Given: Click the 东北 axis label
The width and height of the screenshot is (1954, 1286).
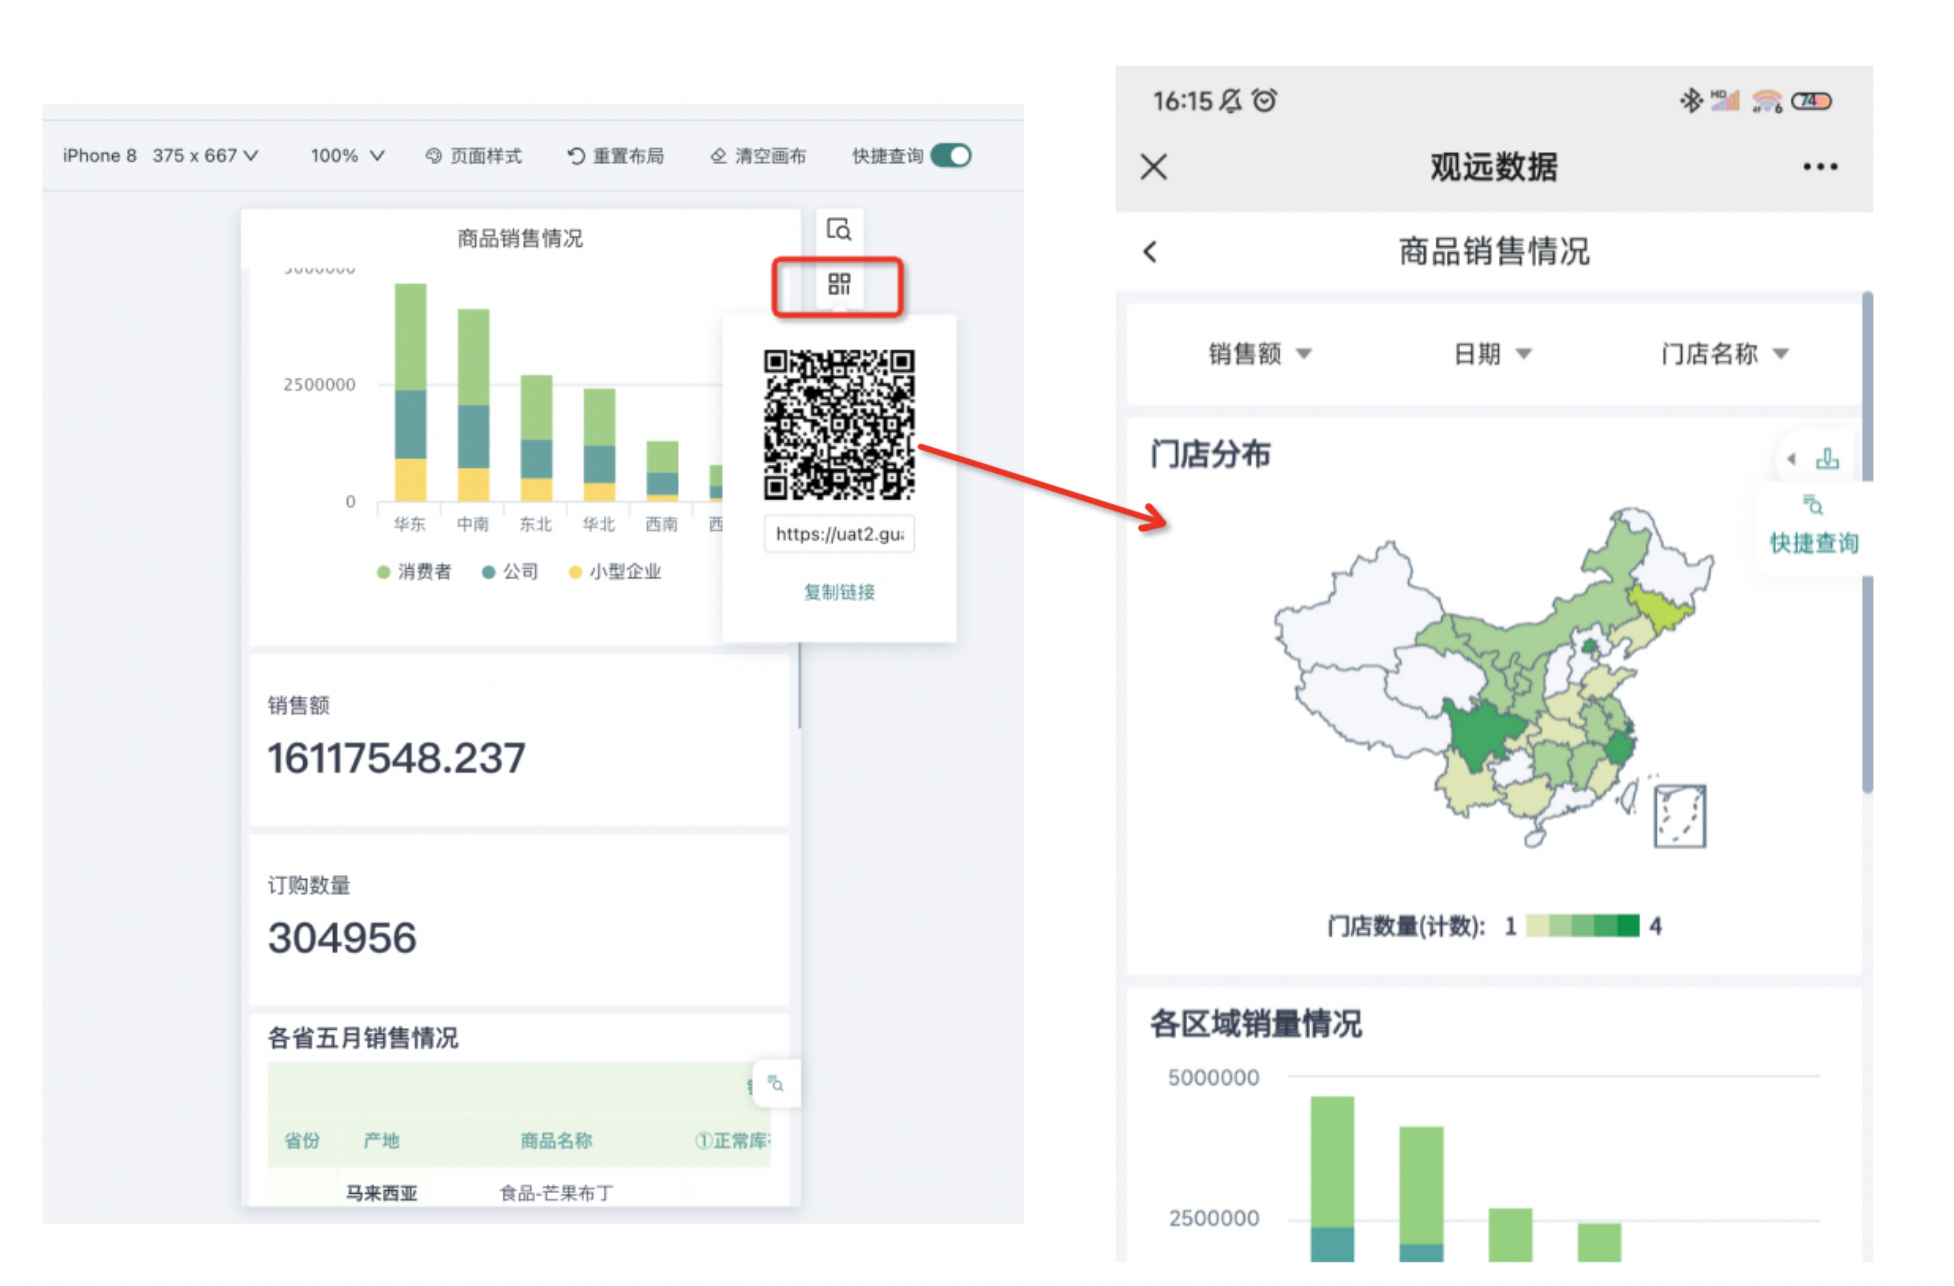Looking at the screenshot, I should (536, 524).
